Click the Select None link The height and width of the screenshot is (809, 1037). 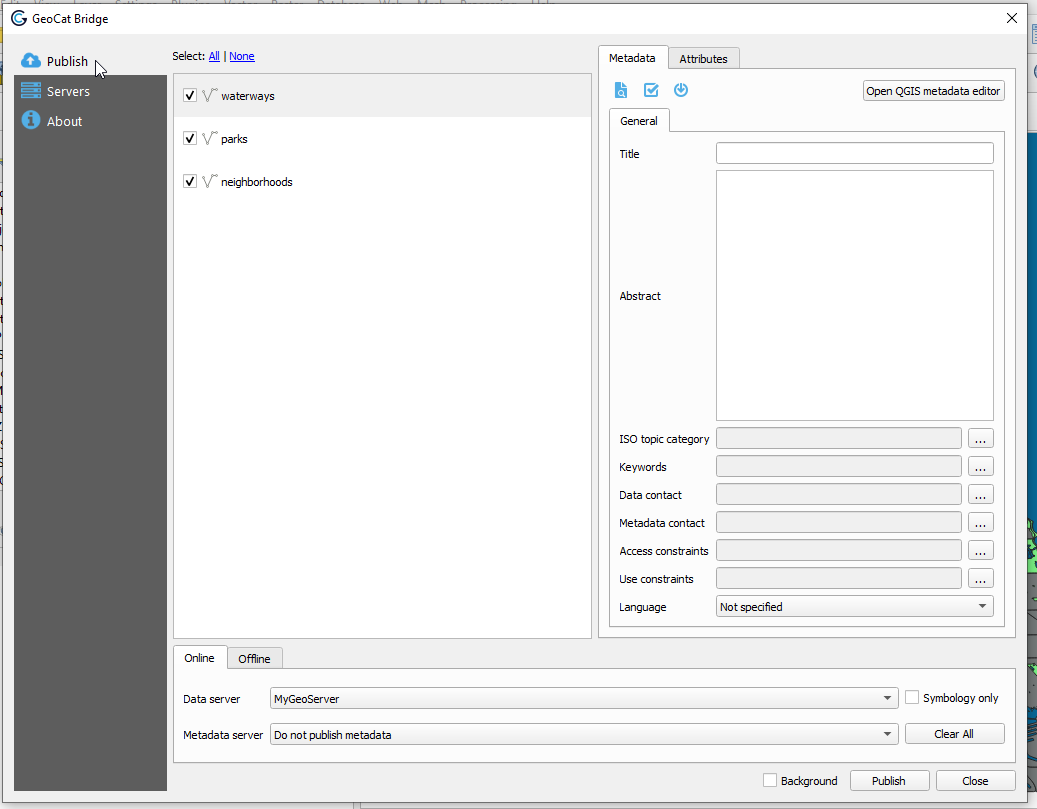pos(242,57)
